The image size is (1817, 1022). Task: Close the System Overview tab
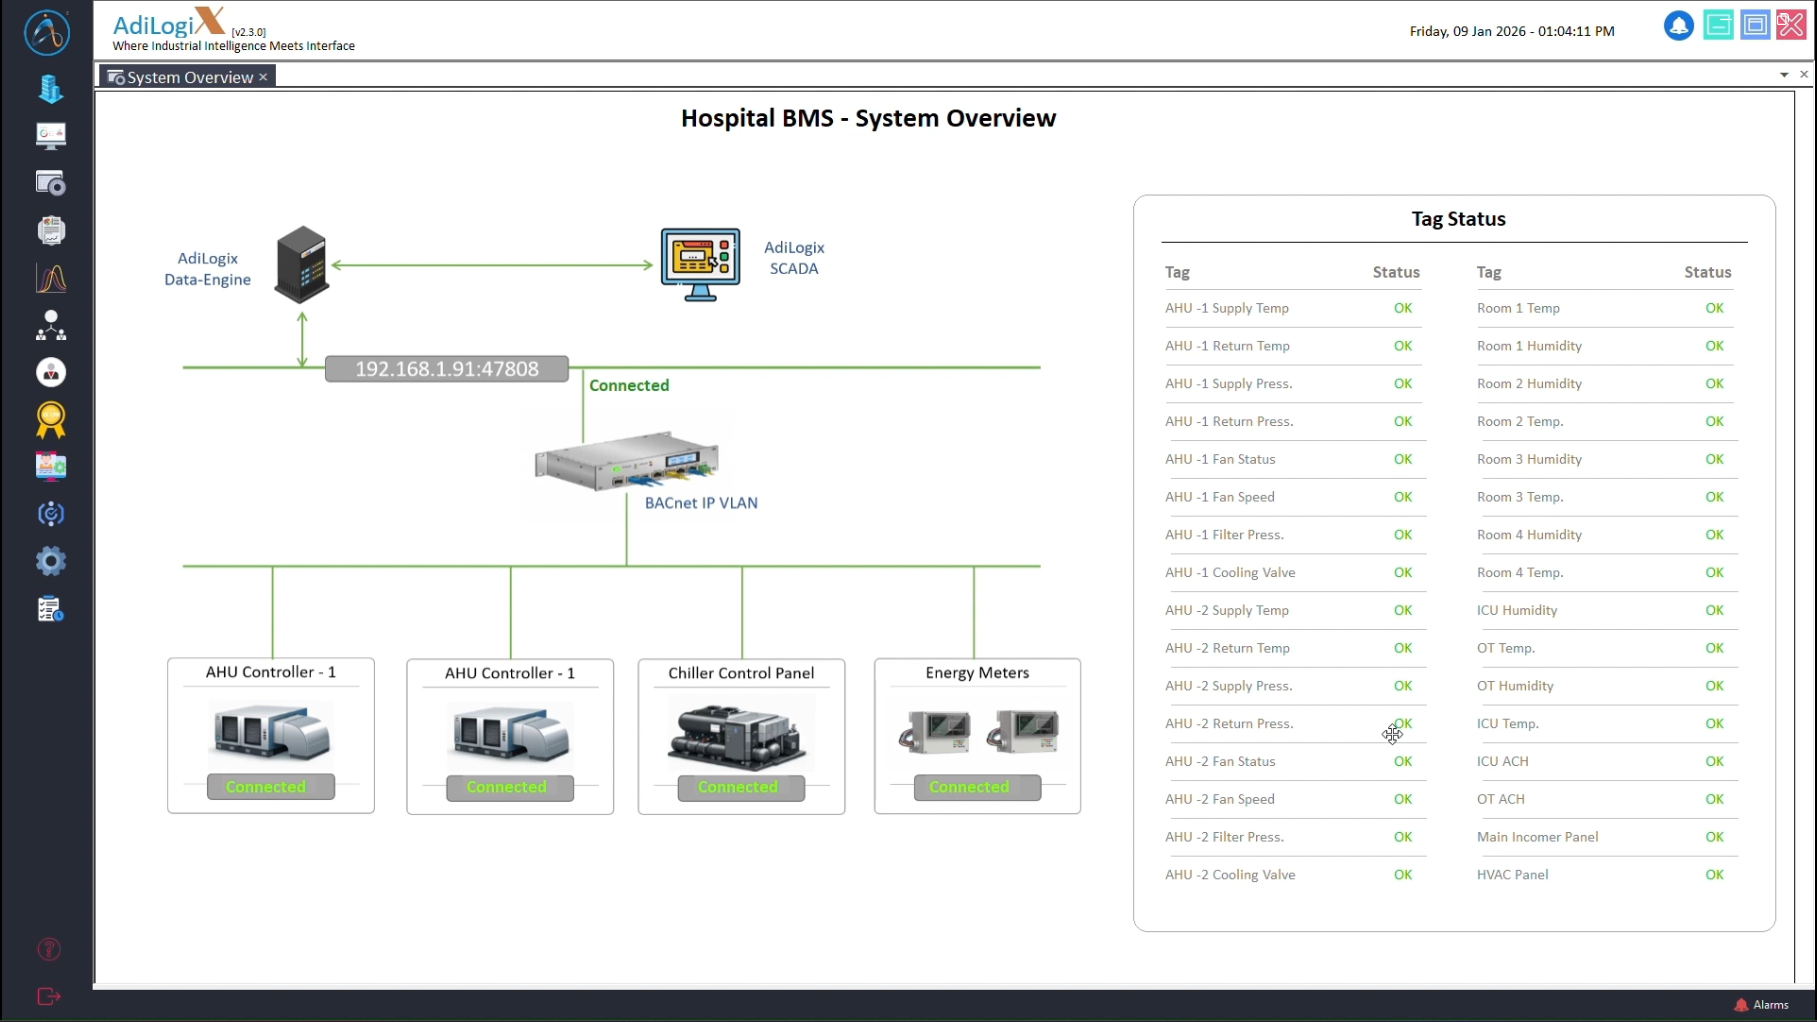(263, 77)
